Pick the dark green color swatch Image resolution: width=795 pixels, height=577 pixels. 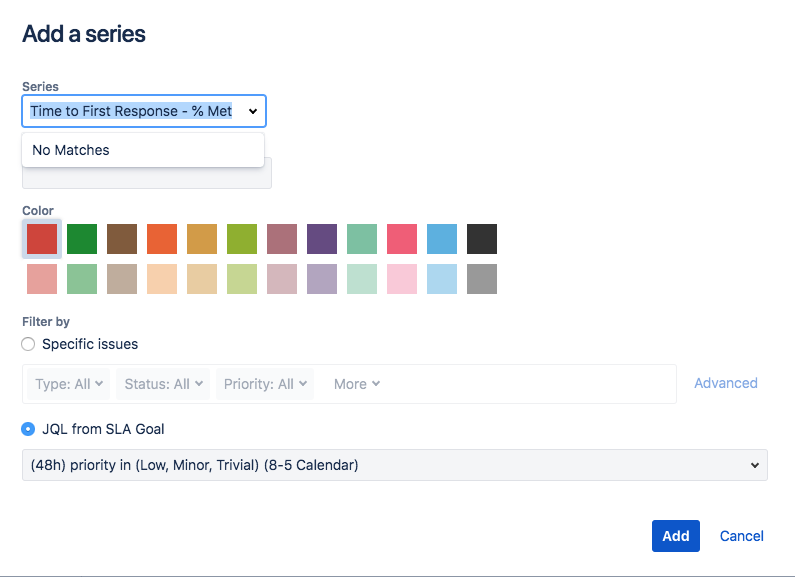[x=82, y=239]
